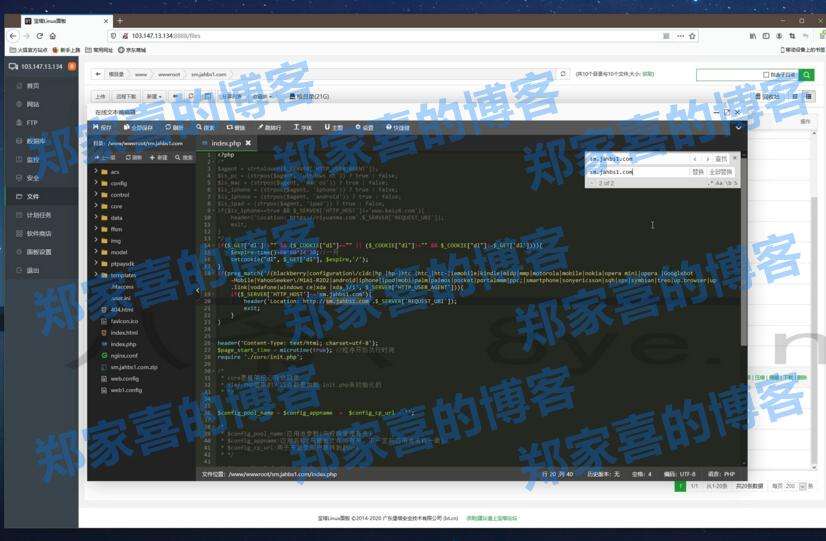Click the Replace All button in find box

[x=721, y=172]
